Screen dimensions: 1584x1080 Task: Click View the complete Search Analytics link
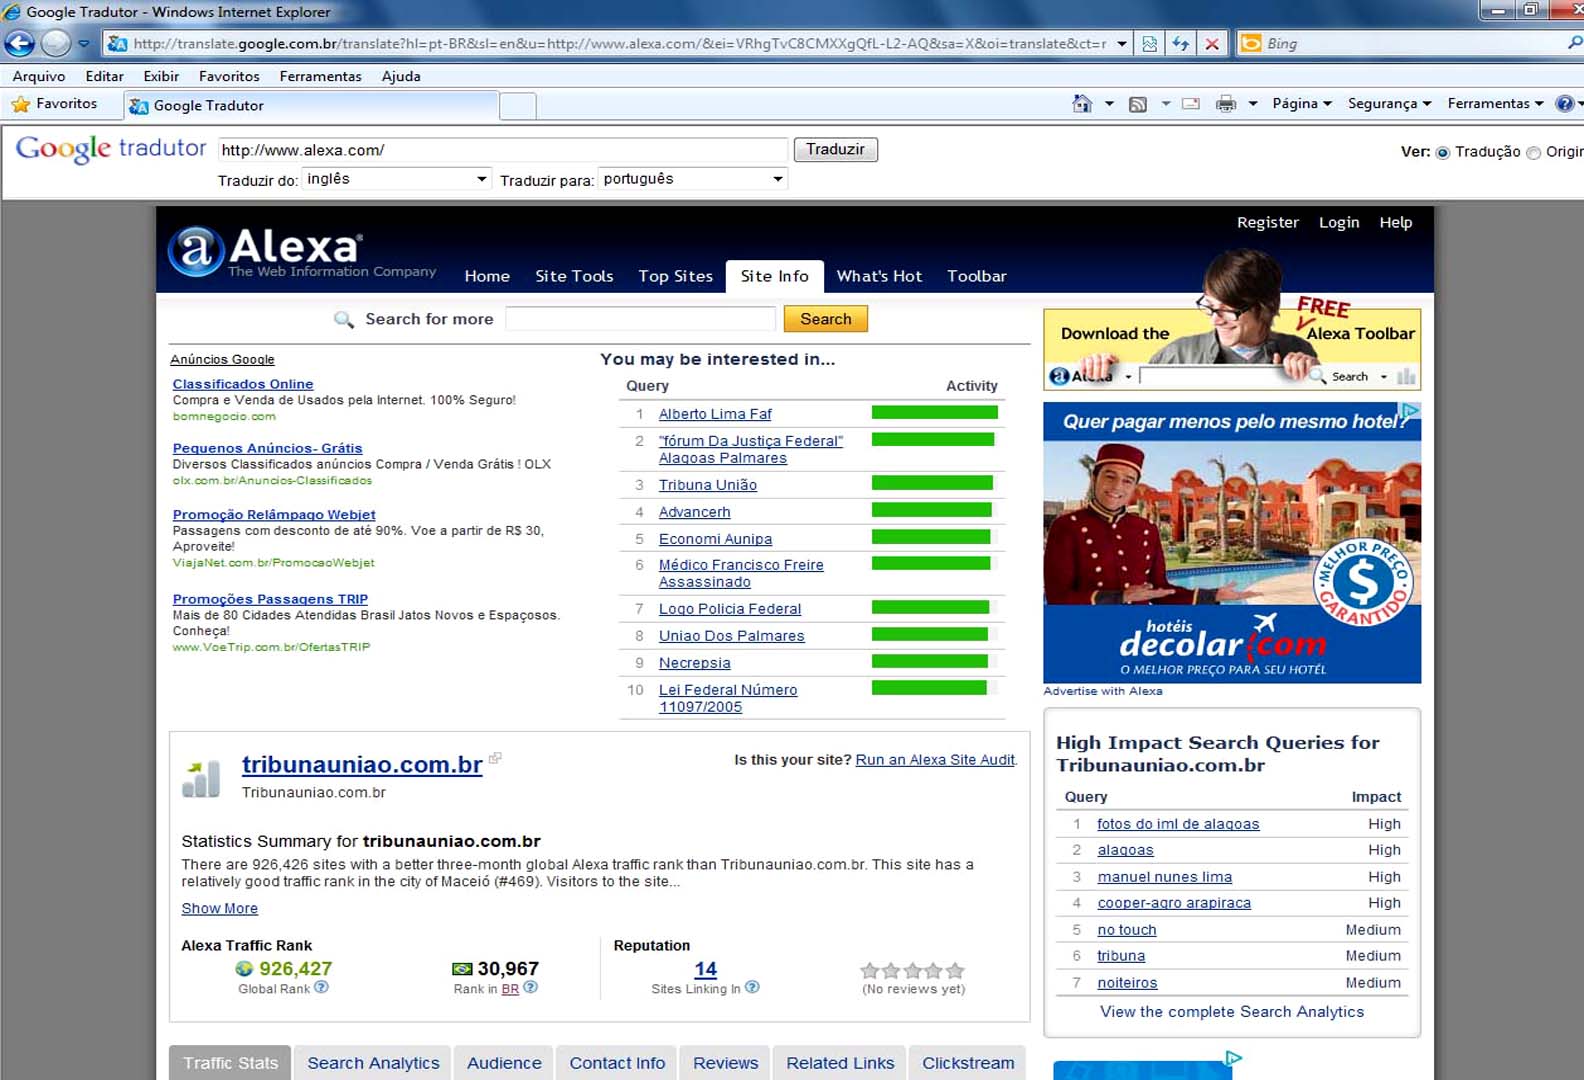coord(1232,1012)
